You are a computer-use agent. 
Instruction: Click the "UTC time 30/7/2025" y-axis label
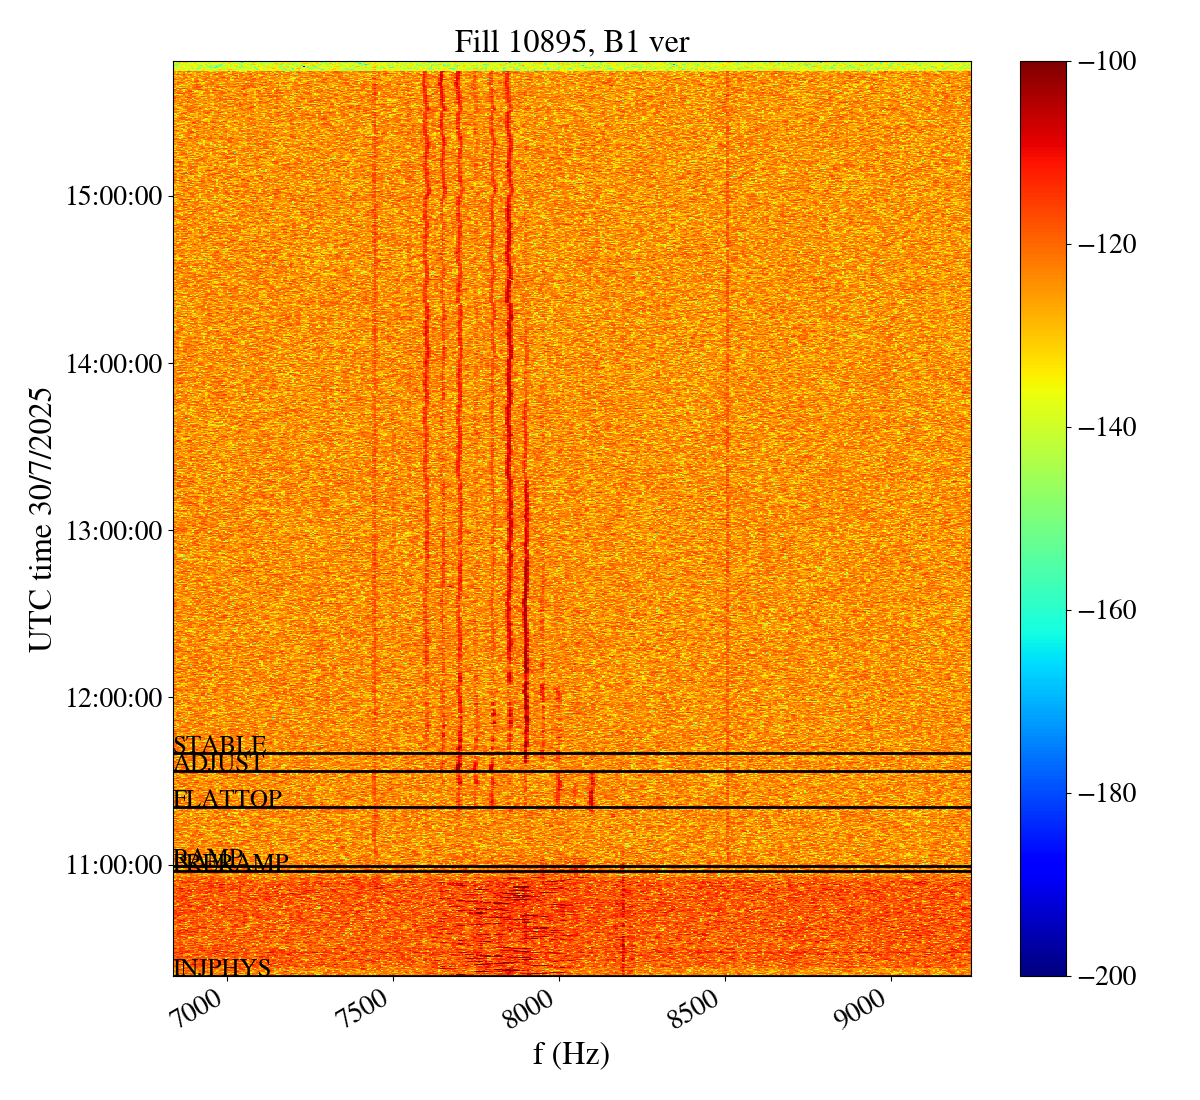41,518
